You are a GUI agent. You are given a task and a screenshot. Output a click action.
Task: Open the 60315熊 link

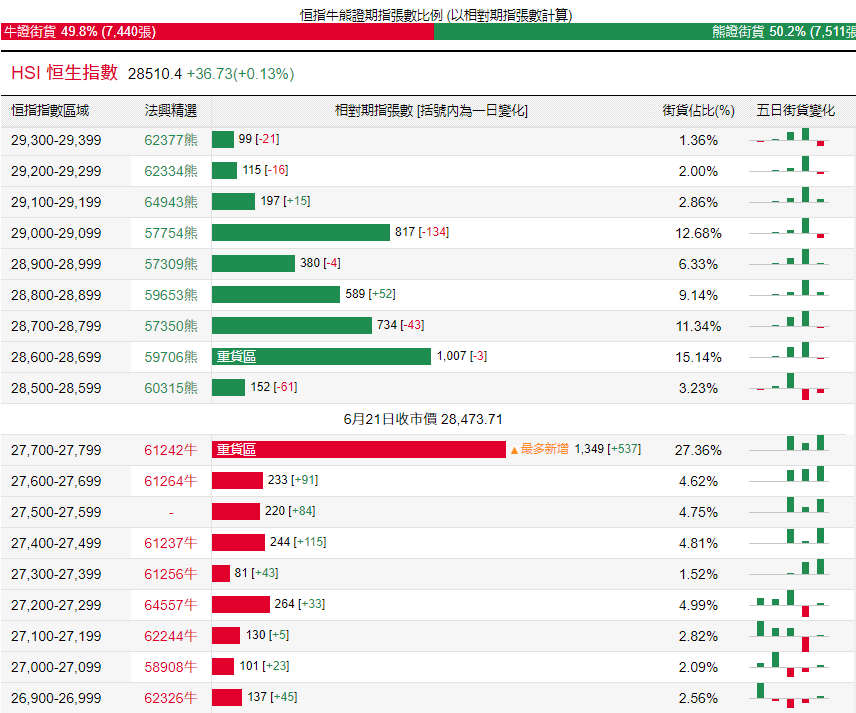tap(171, 388)
